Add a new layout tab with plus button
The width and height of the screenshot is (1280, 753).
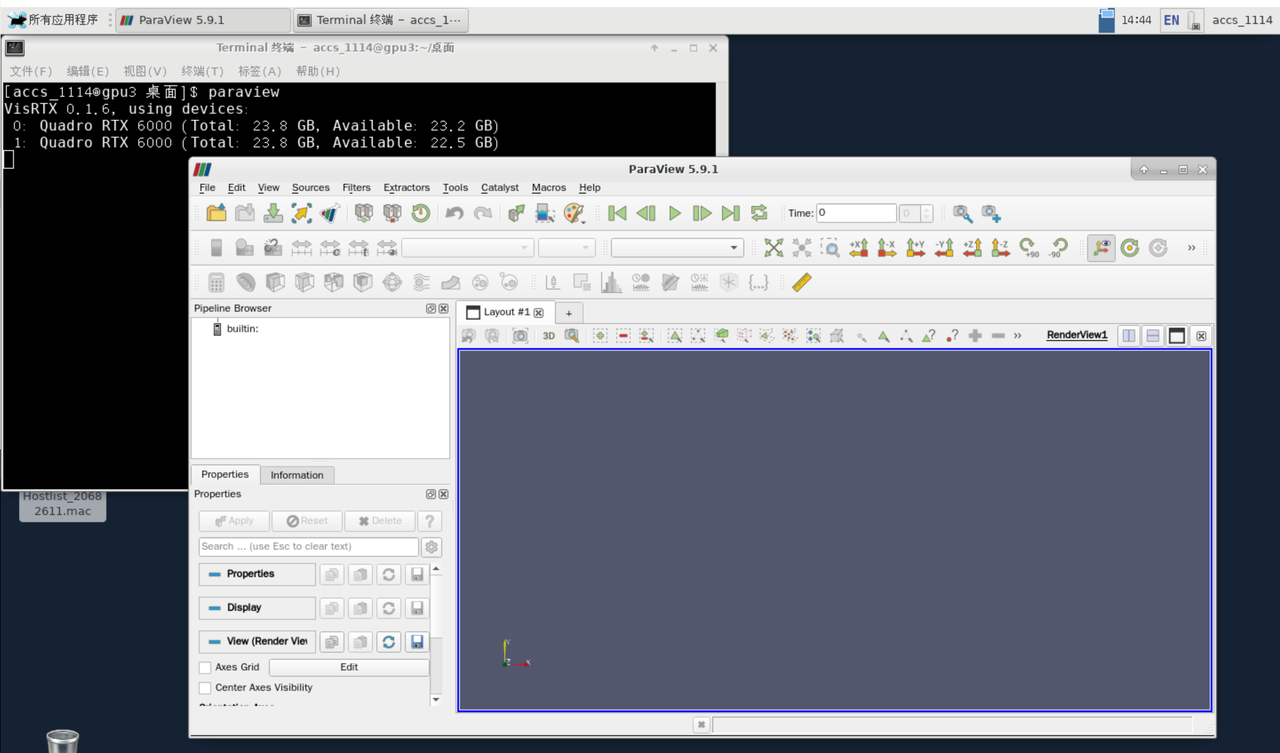coord(568,313)
